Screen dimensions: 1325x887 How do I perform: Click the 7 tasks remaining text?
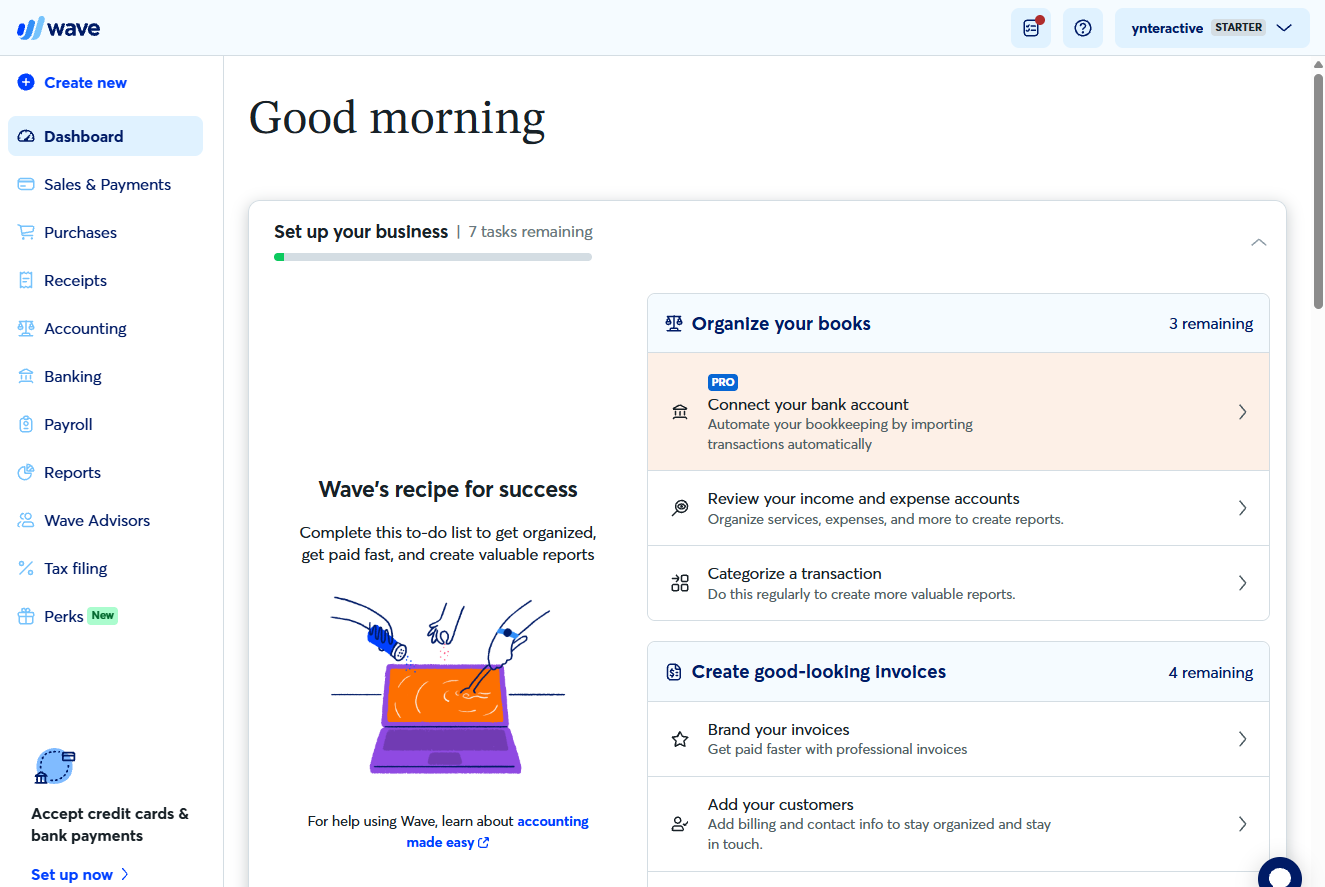pos(530,232)
